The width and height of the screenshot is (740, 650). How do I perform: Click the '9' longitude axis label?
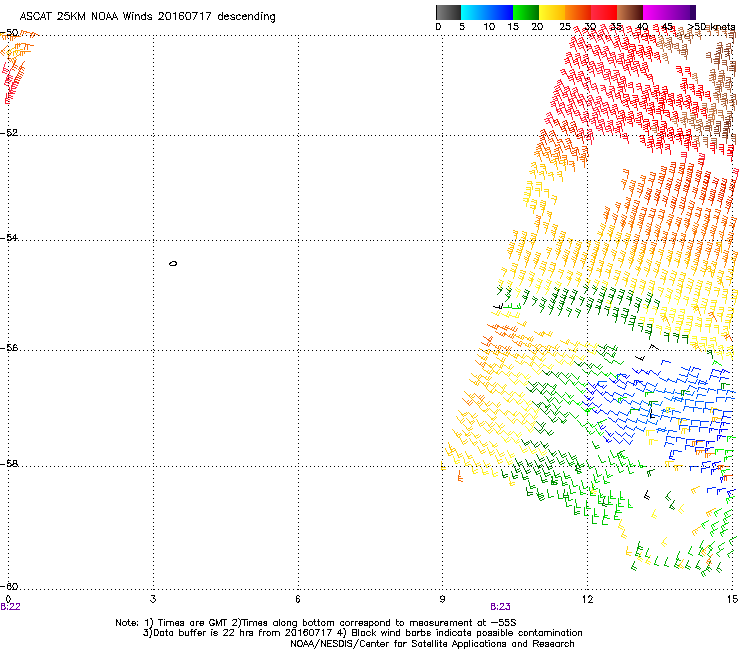[442, 599]
